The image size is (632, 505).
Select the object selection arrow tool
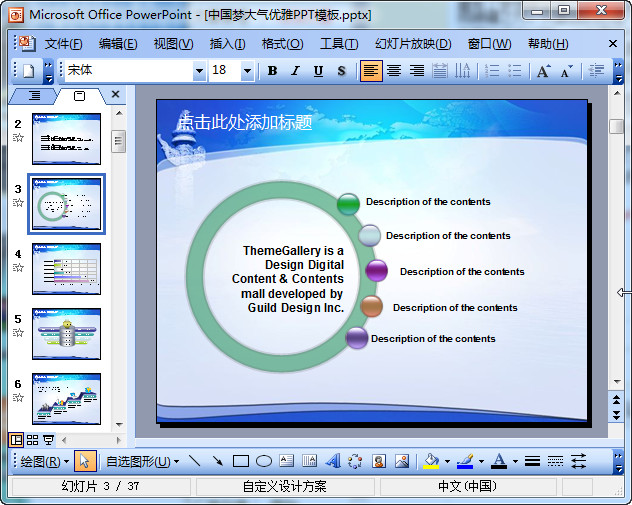pyautogui.click(x=85, y=461)
